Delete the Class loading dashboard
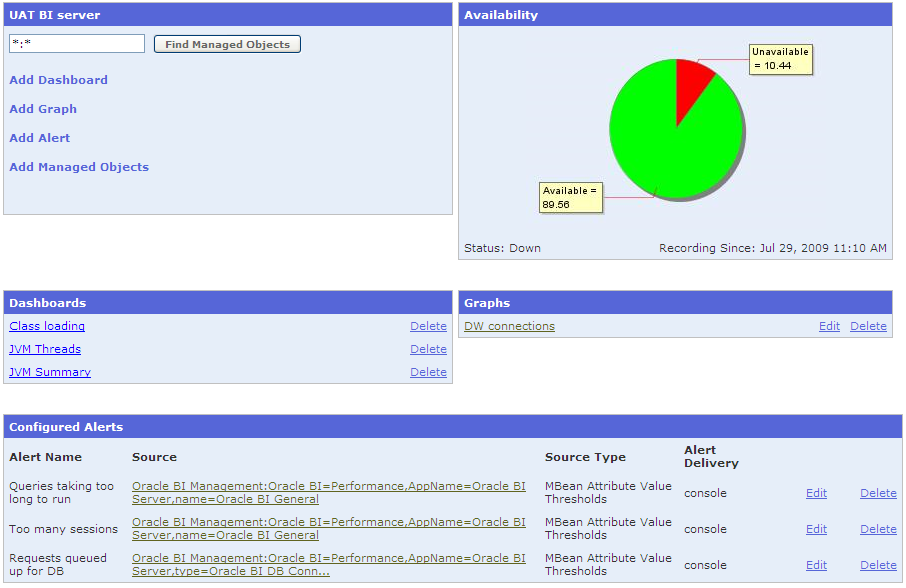 coord(428,326)
